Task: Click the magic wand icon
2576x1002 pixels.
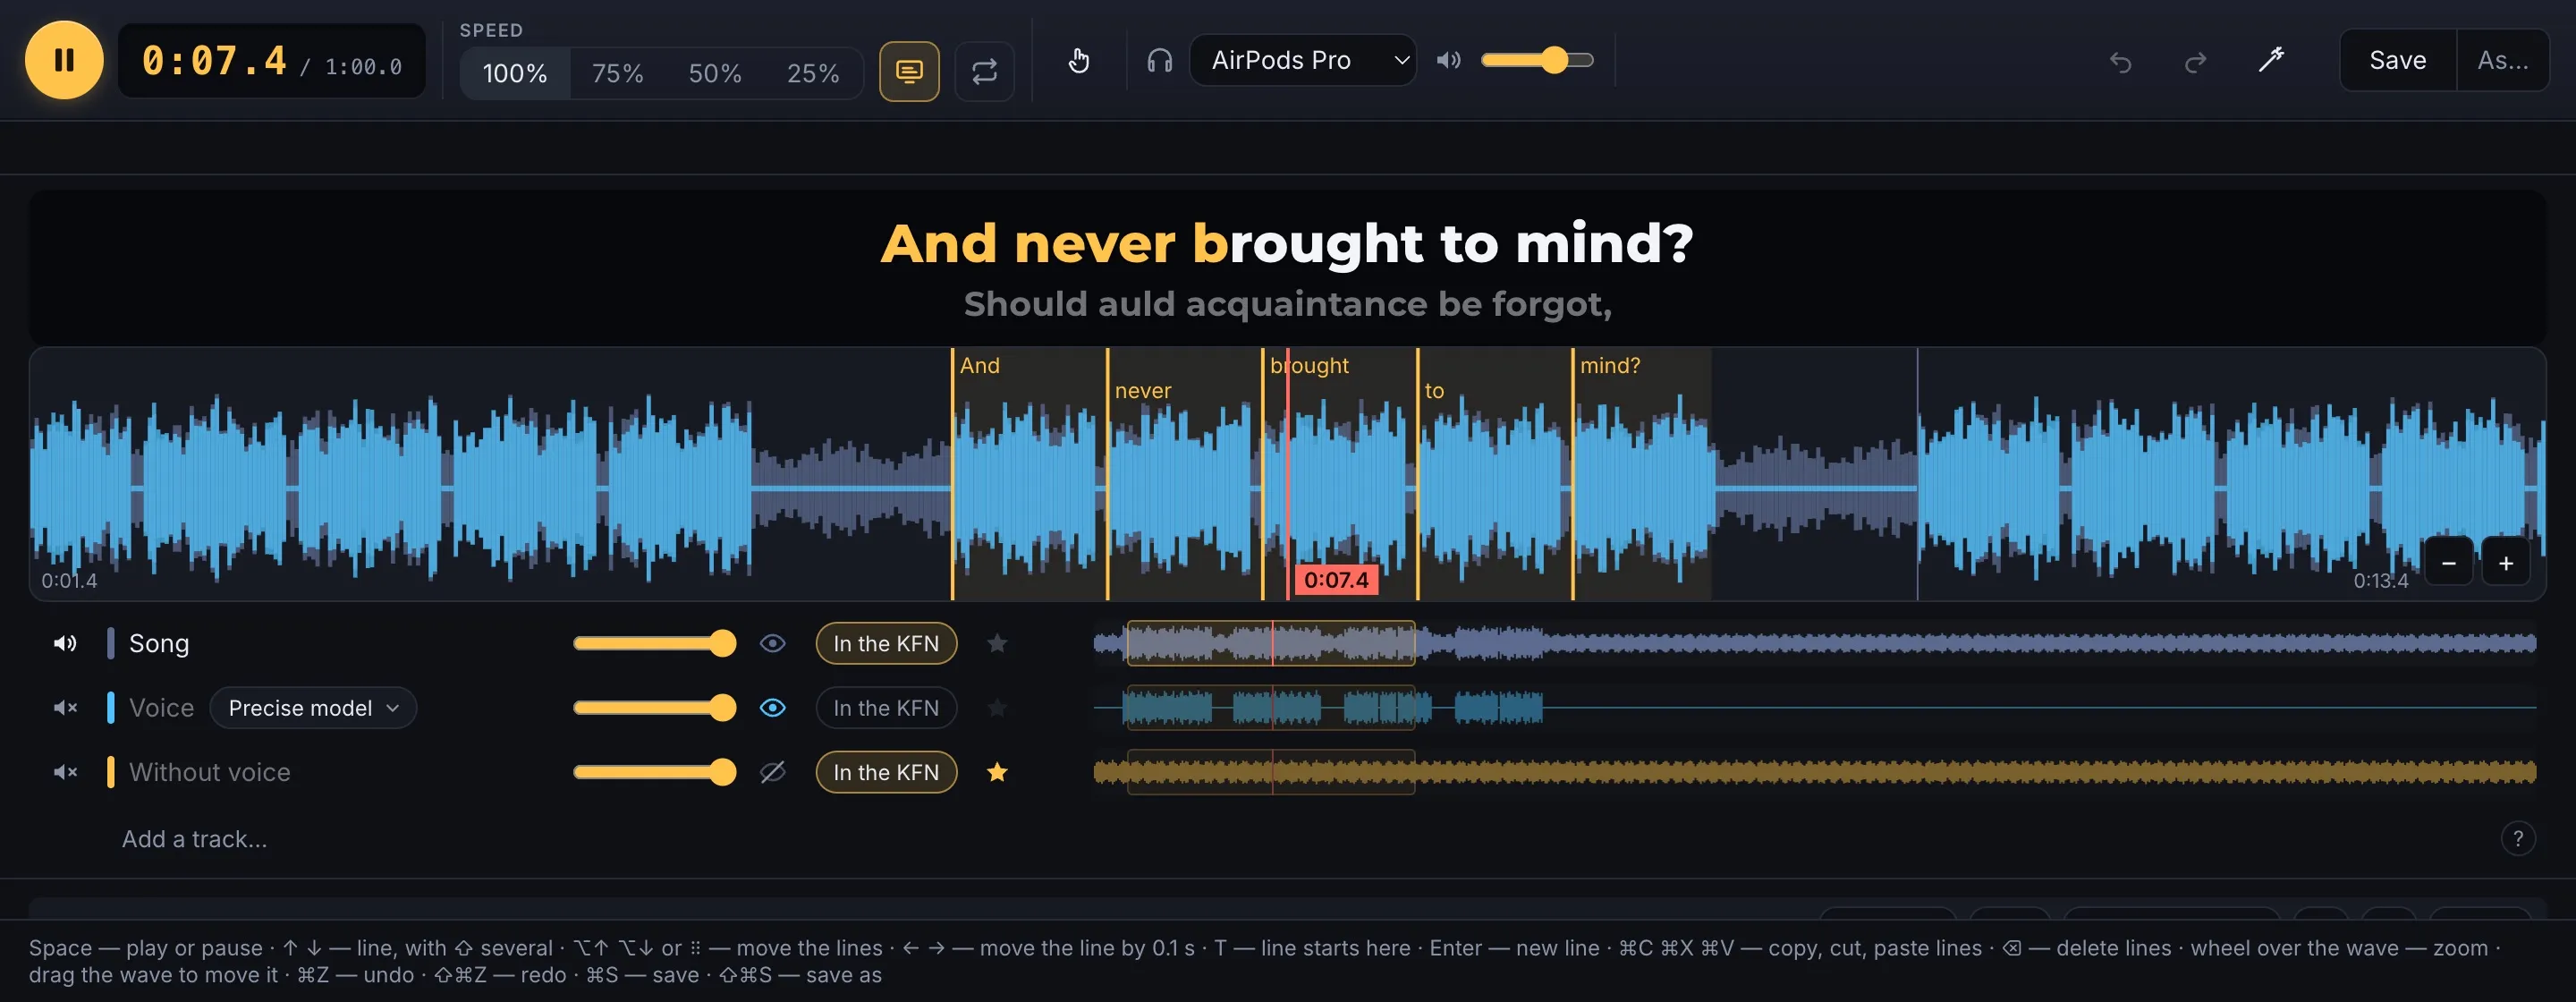Action: (x=2271, y=61)
